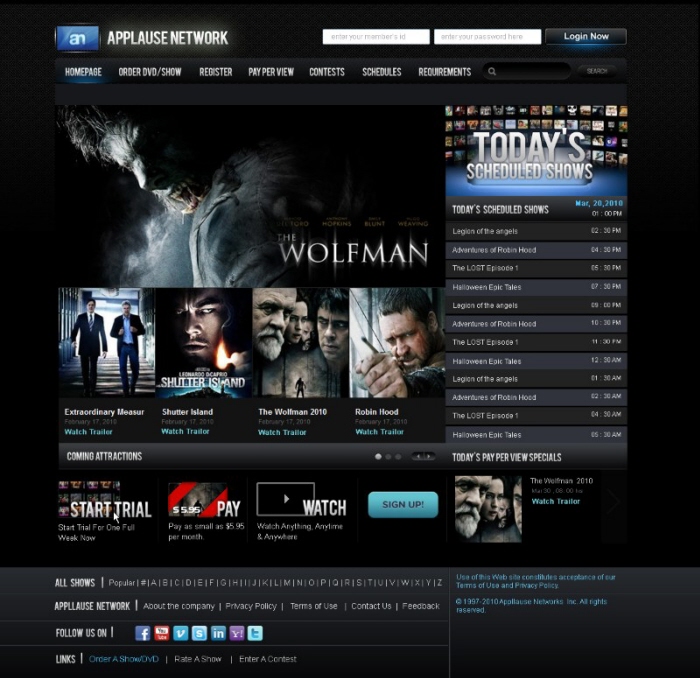
Task: Open the Schedules menu item
Action: [382, 72]
